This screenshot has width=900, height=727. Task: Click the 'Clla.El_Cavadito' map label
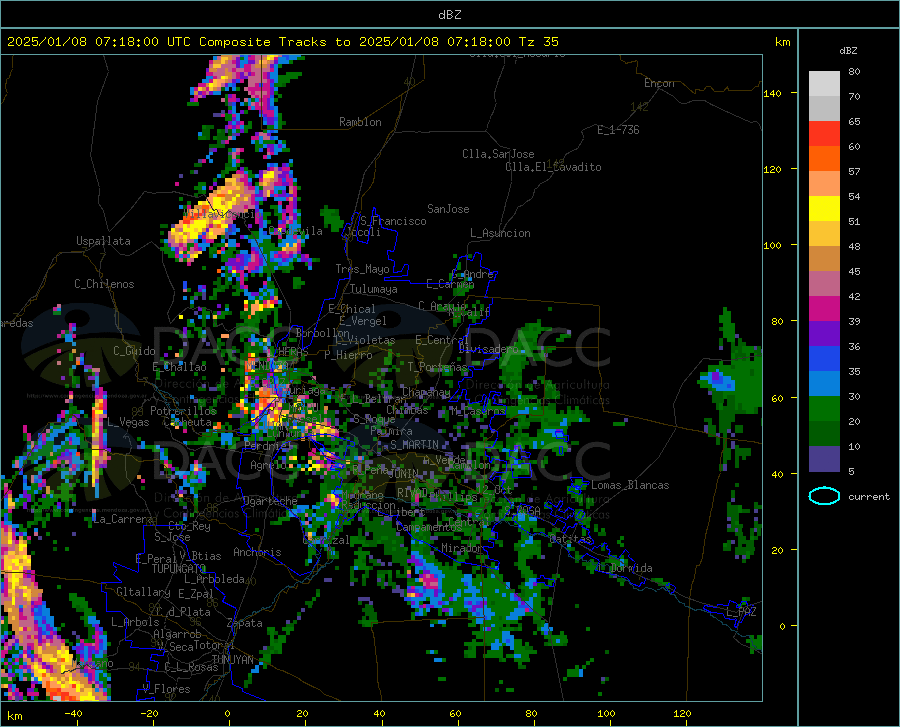553,167
